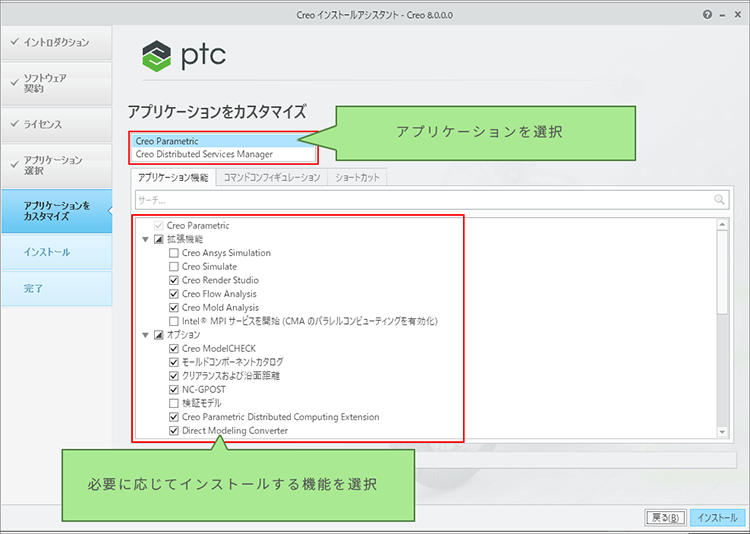This screenshot has height=534, width=750.
Task: Uncheck Creo Mold Analysis
Action: click(174, 307)
